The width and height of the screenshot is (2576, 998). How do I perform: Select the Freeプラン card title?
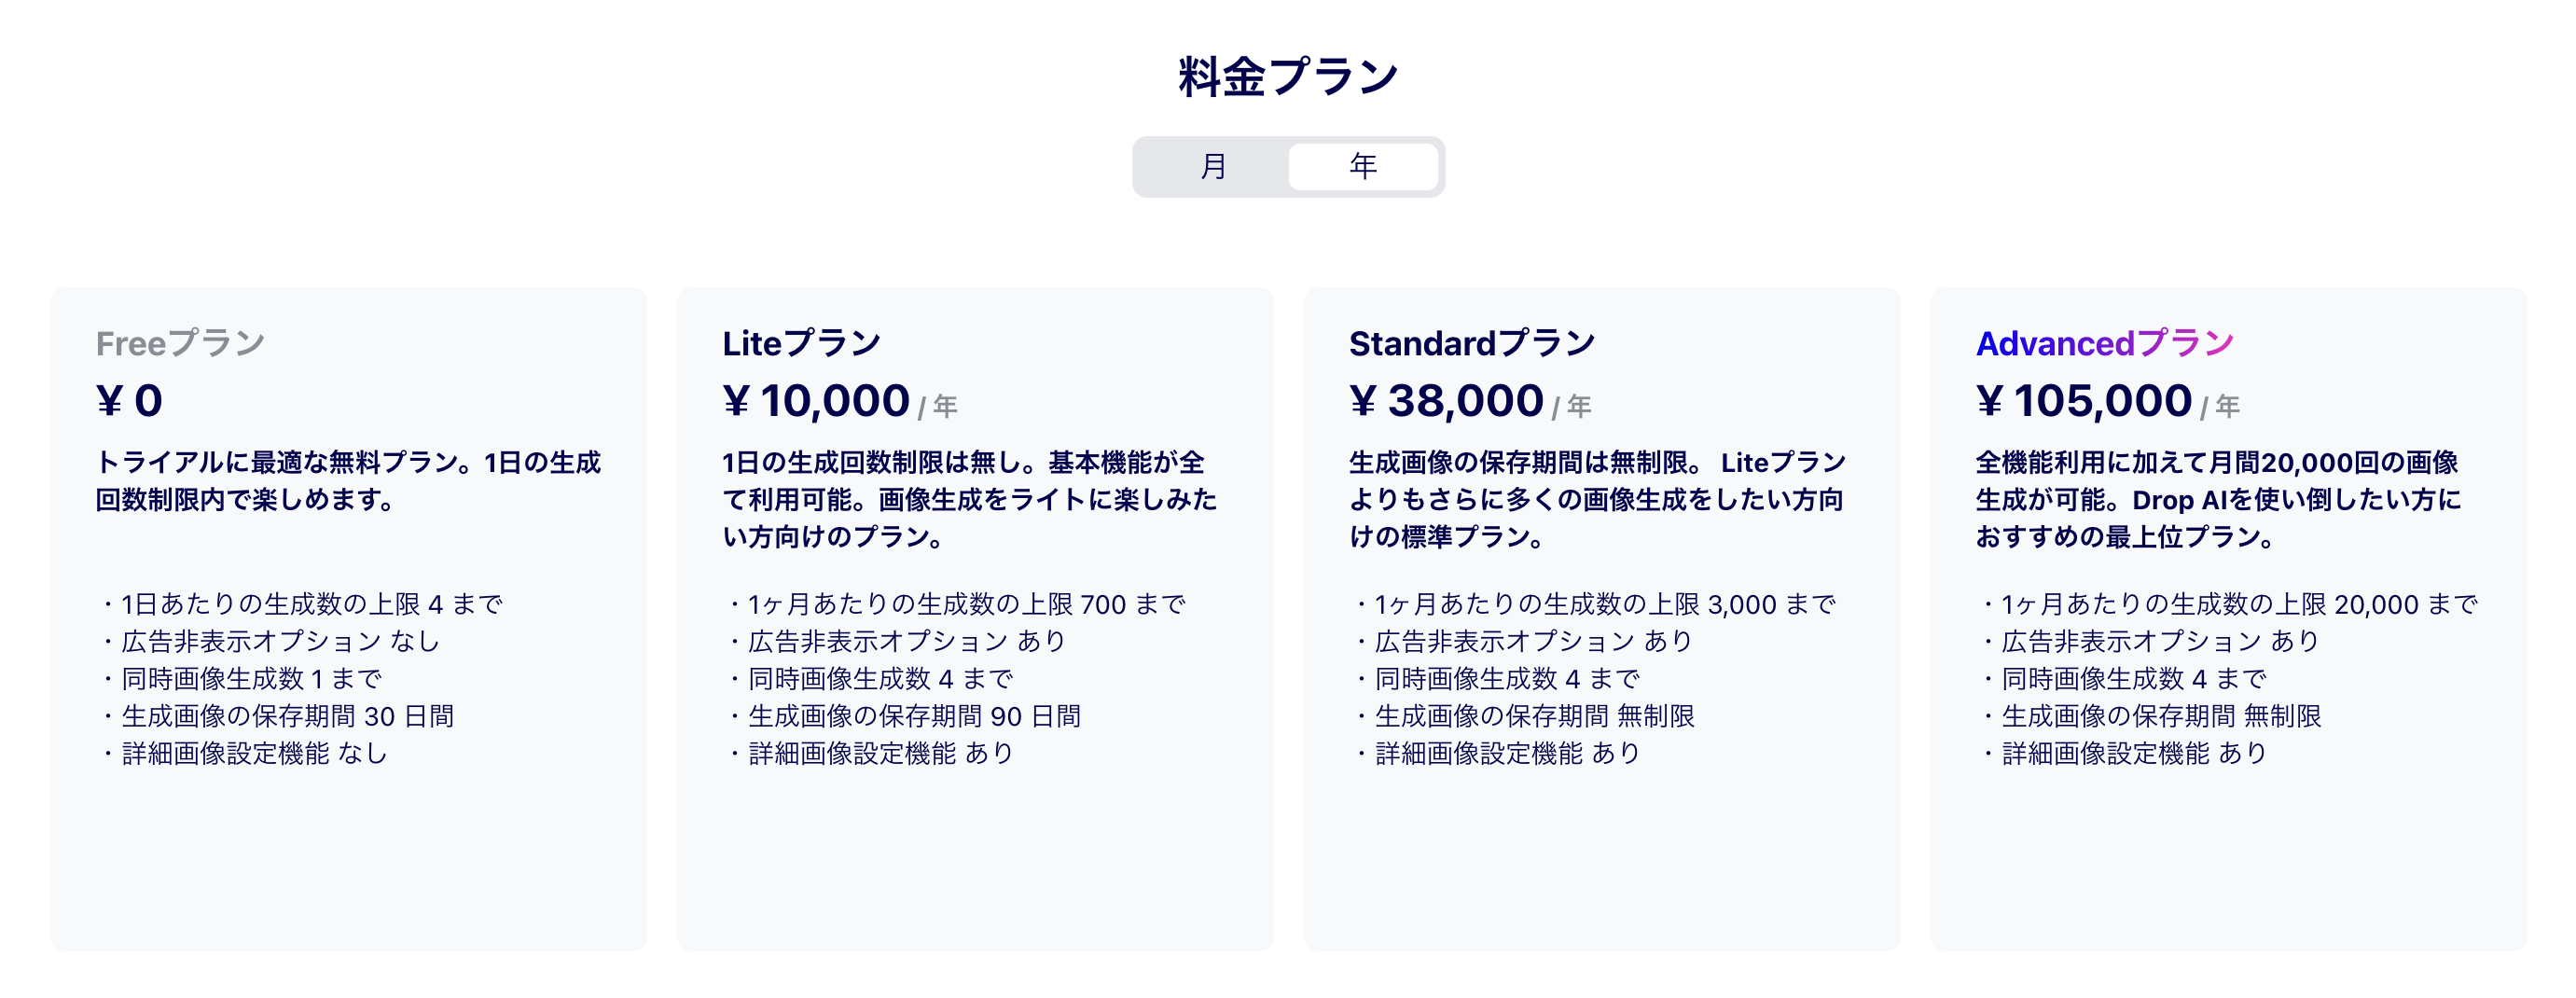(x=180, y=343)
